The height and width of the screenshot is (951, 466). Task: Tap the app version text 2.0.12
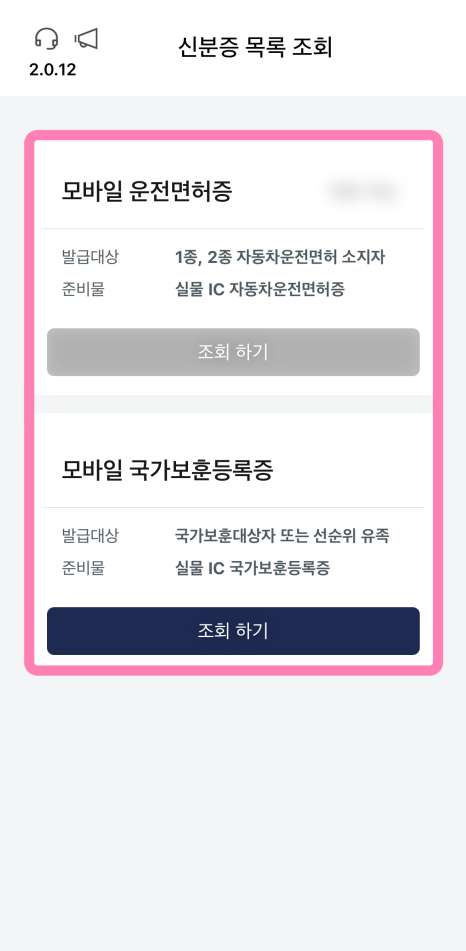tap(53, 70)
